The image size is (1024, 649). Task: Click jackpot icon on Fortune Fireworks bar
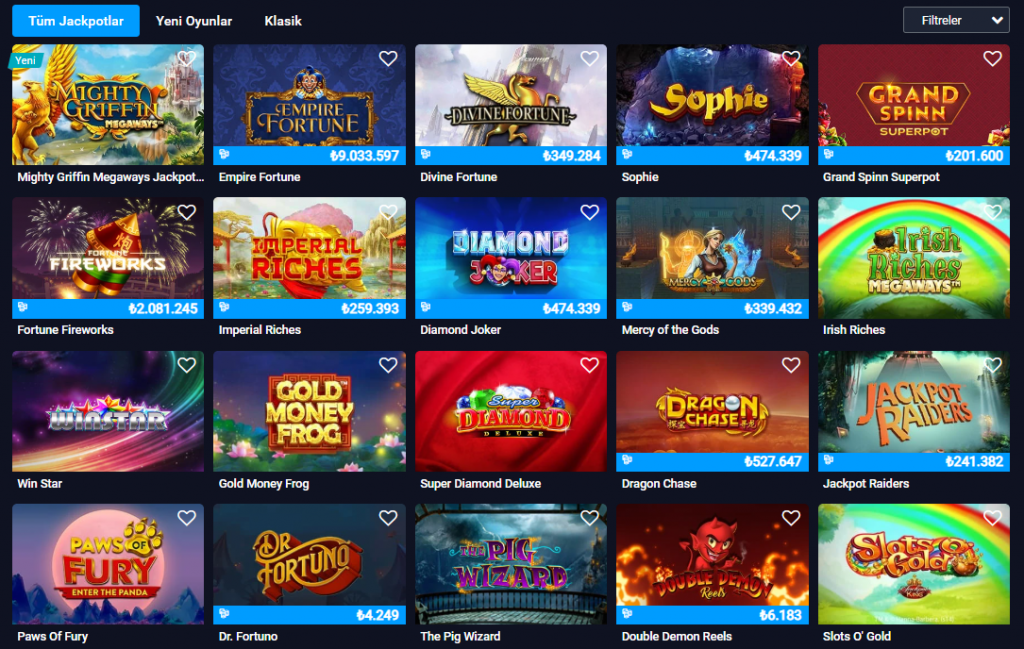(23, 307)
